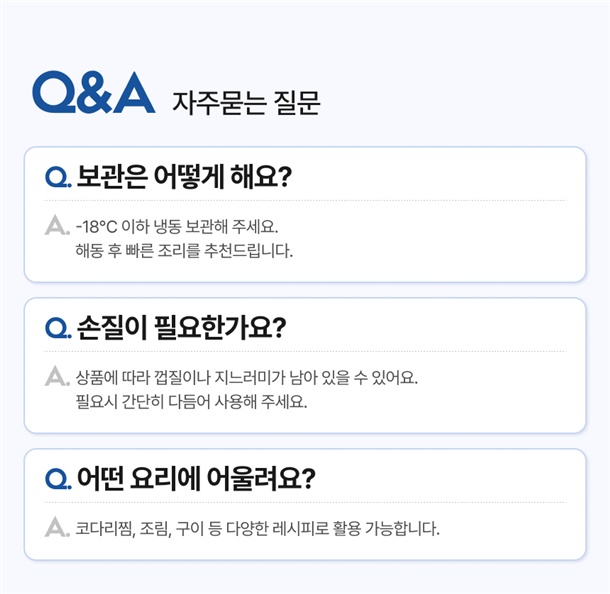
Task: Click the first FAQ card about storage
Action: (305, 214)
